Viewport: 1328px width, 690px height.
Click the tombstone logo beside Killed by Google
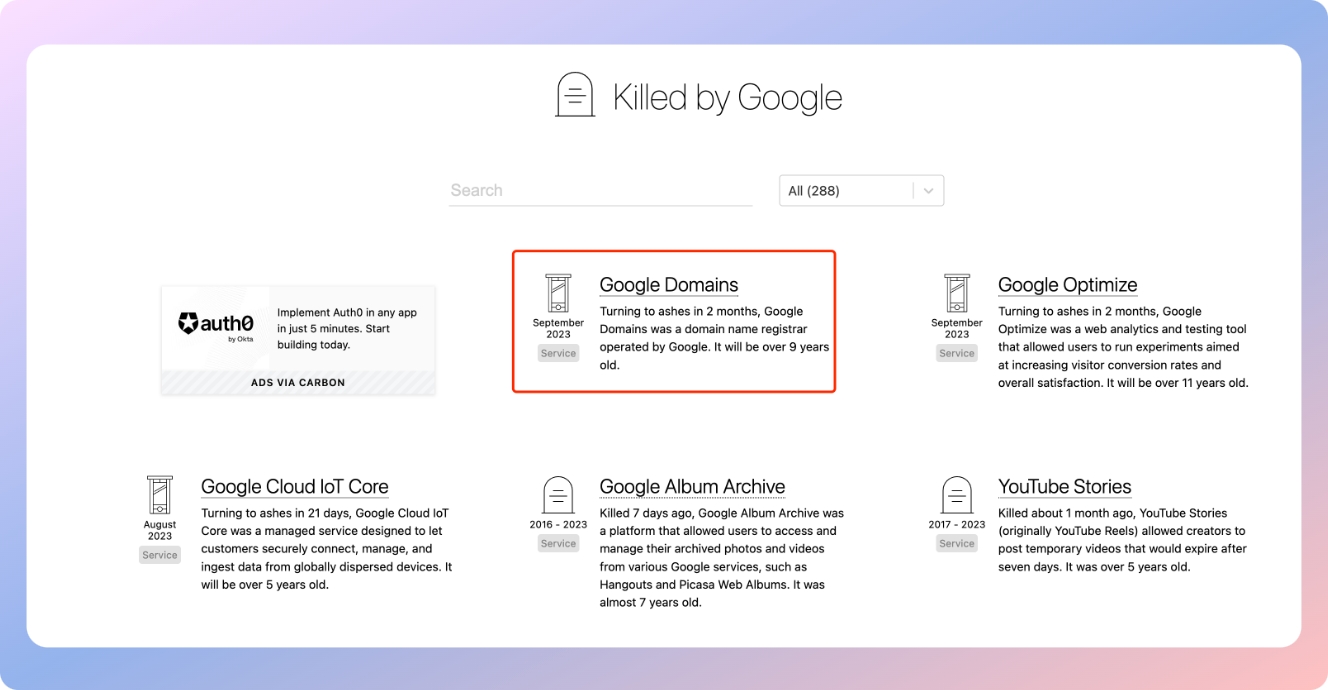coord(575,95)
